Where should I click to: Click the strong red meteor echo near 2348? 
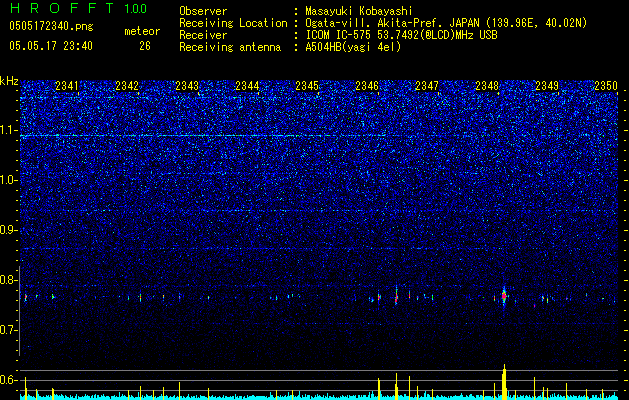504,296
